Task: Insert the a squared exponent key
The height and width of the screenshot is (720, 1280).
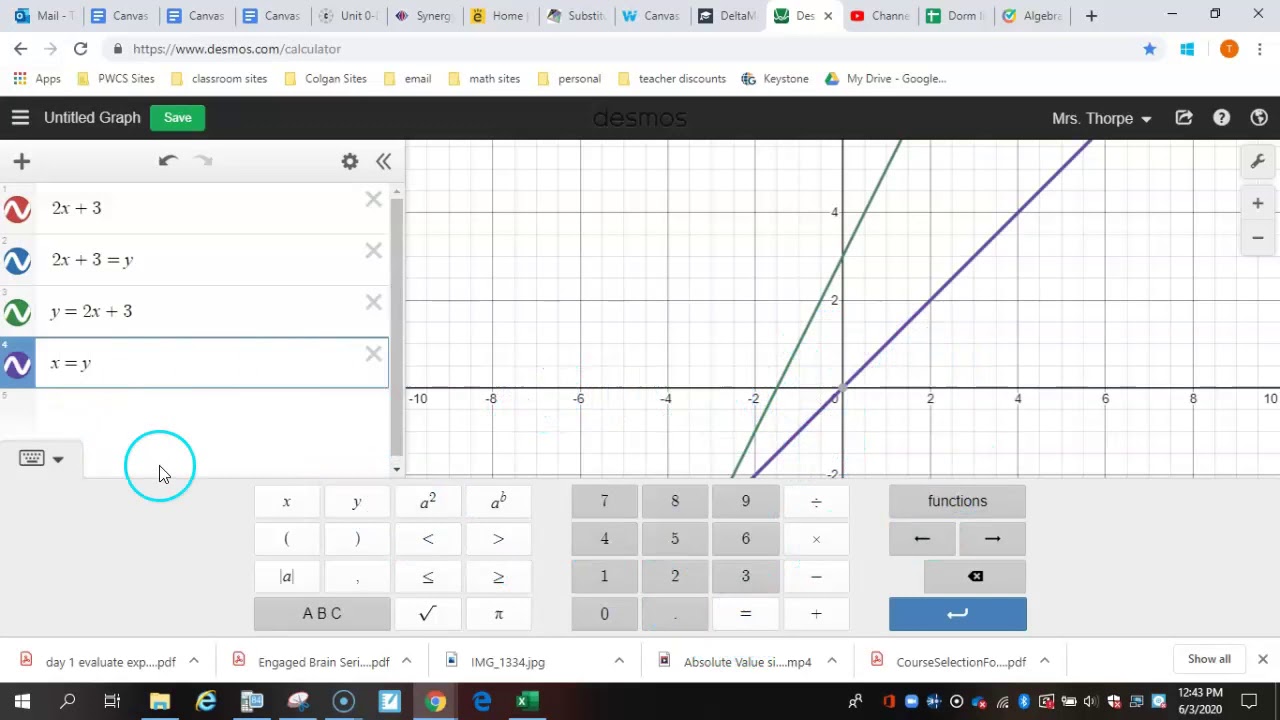Action: click(x=428, y=501)
